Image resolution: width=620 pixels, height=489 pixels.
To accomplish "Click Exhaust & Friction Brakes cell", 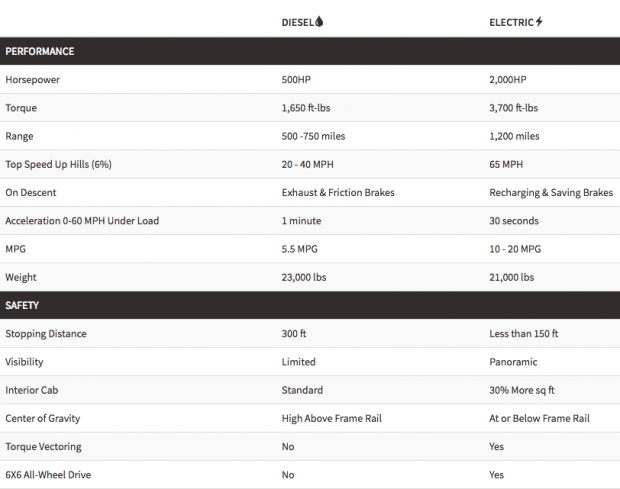I will [x=338, y=193].
